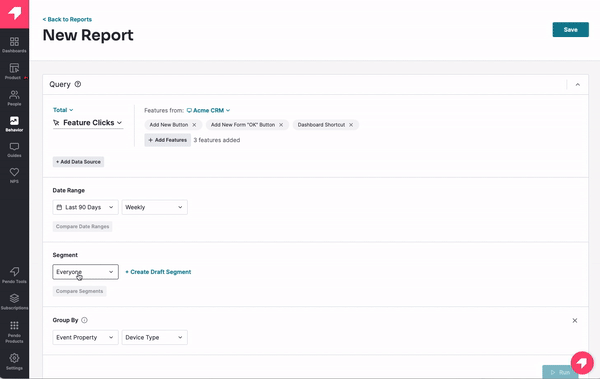The height and width of the screenshot is (379, 600).
Task: Open the Last 90 Days date dropdown
Action: tap(85, 207)
